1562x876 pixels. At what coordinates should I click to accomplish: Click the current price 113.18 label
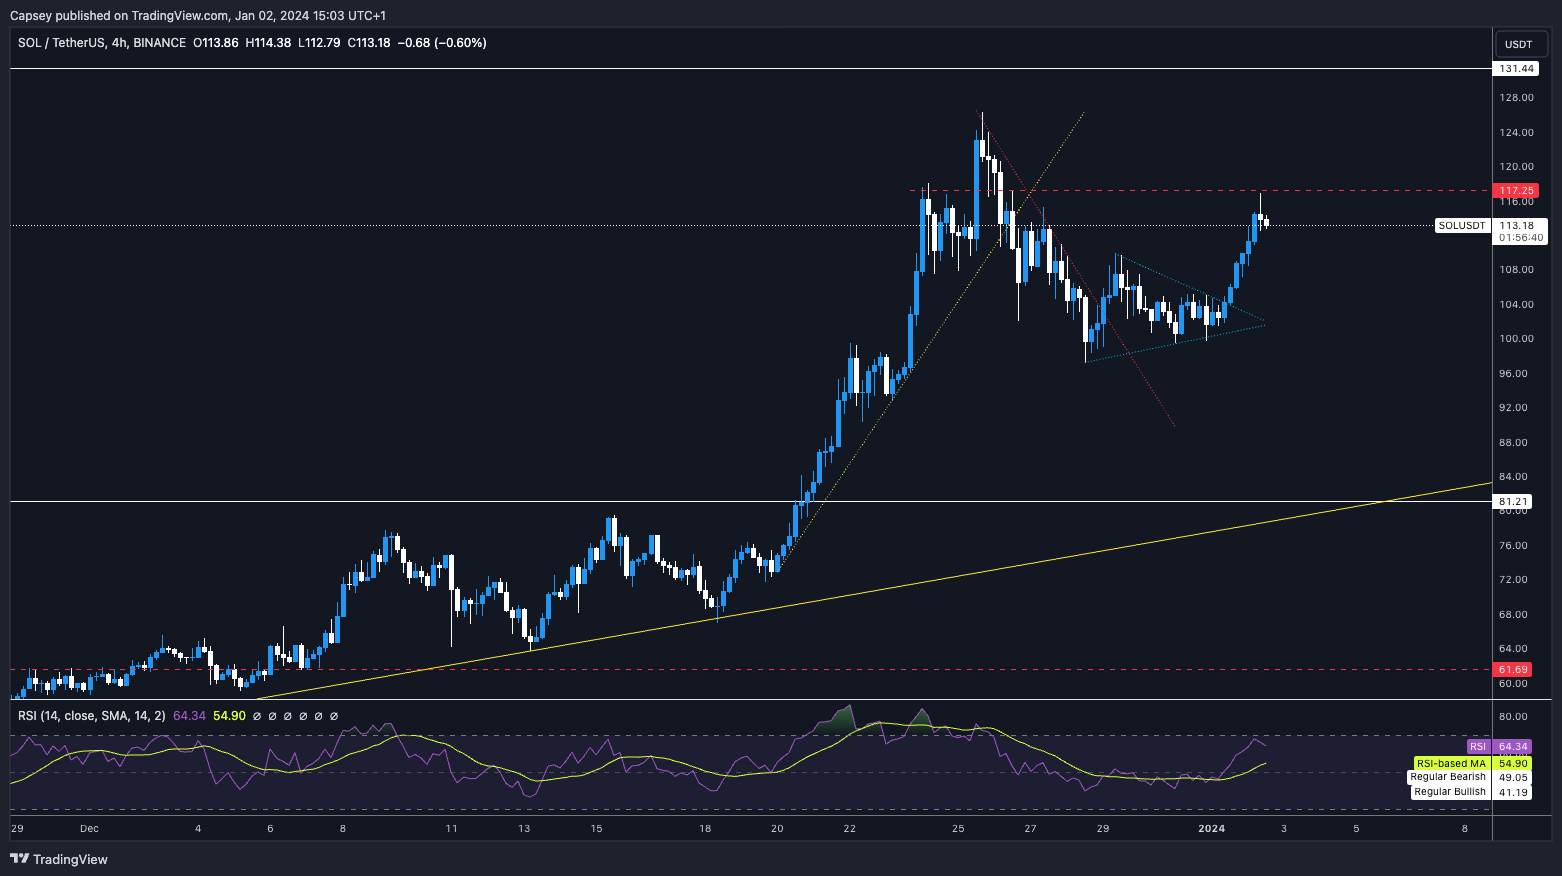click(x=1517, y=226)
